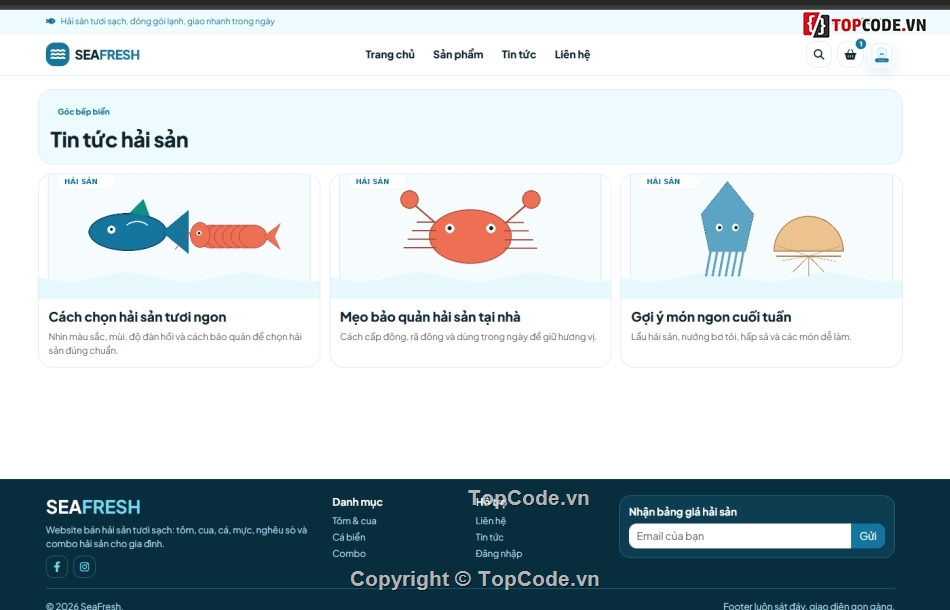Click the Gửi subscribe button

(868, 536)
